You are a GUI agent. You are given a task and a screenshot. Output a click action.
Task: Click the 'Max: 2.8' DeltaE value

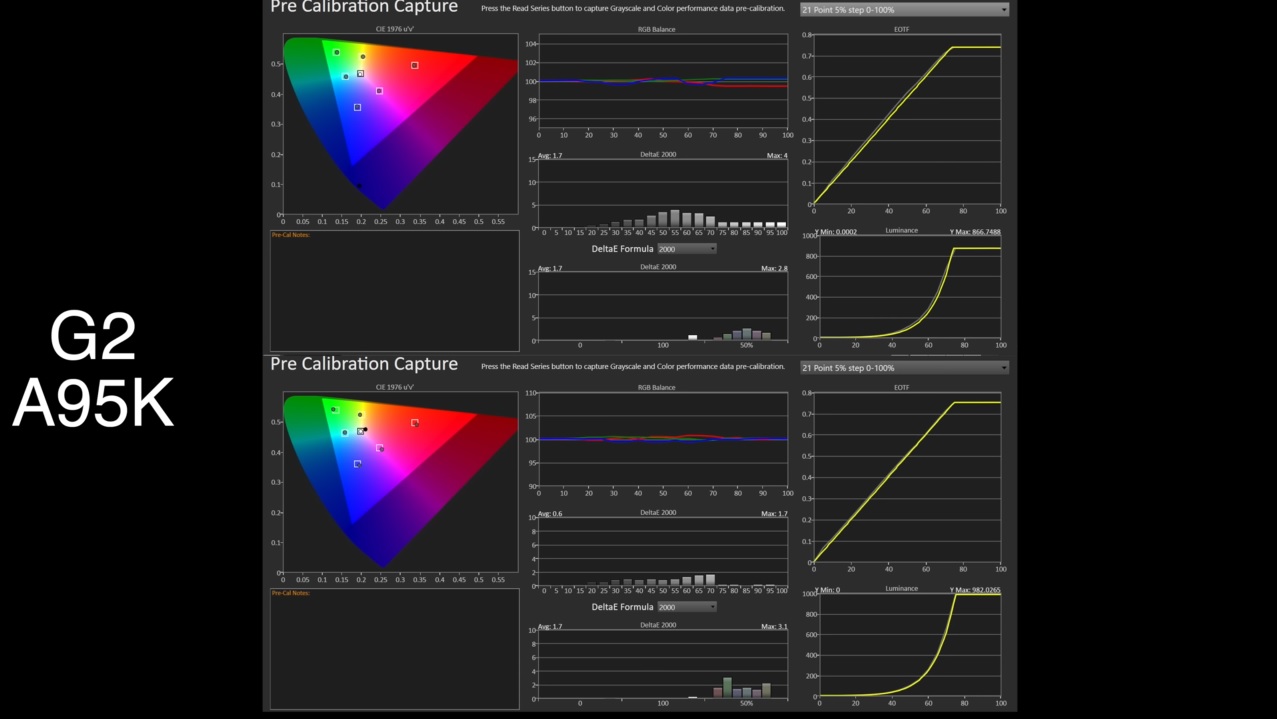coord(774,268)
